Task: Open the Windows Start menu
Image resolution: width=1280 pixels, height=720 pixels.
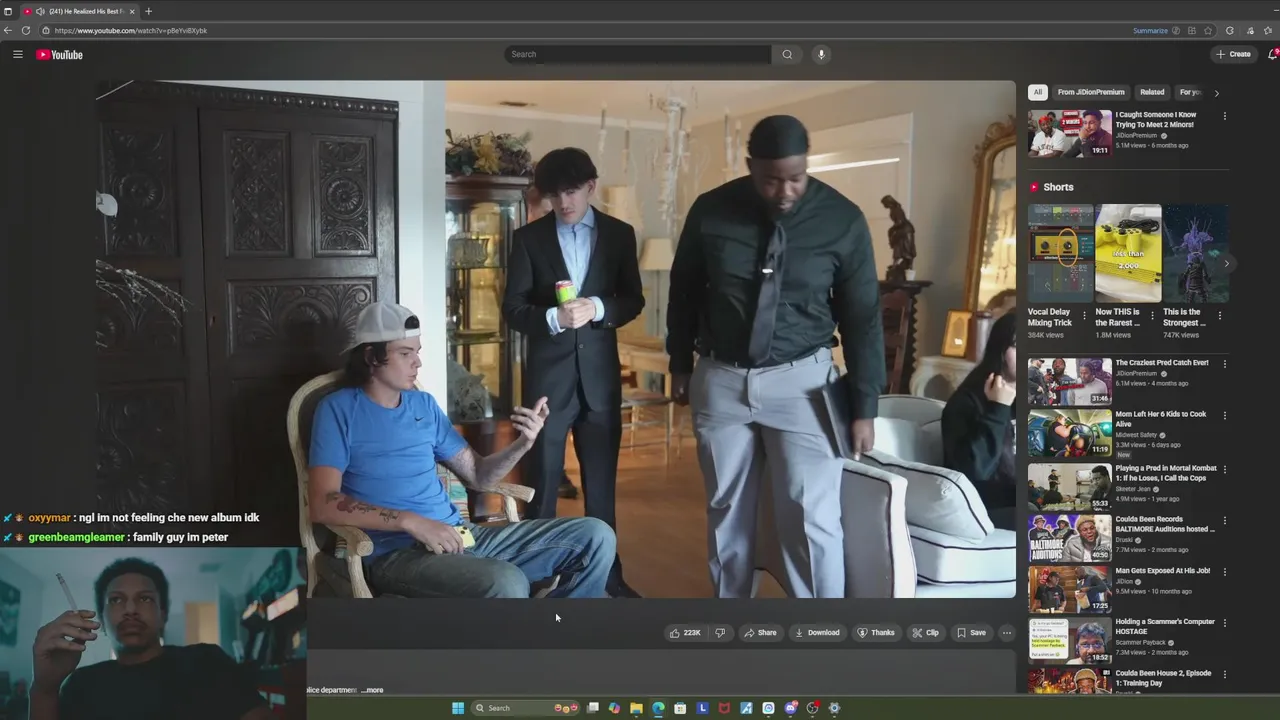Action: (458, 708)
